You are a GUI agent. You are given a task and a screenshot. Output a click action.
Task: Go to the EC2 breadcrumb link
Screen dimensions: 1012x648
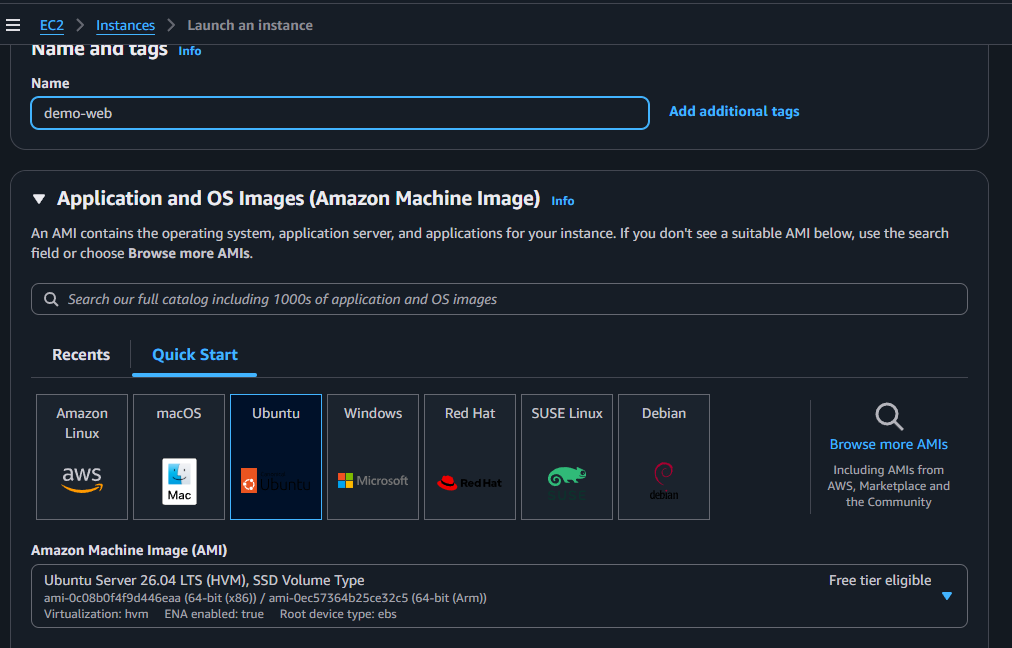point(52,25)
